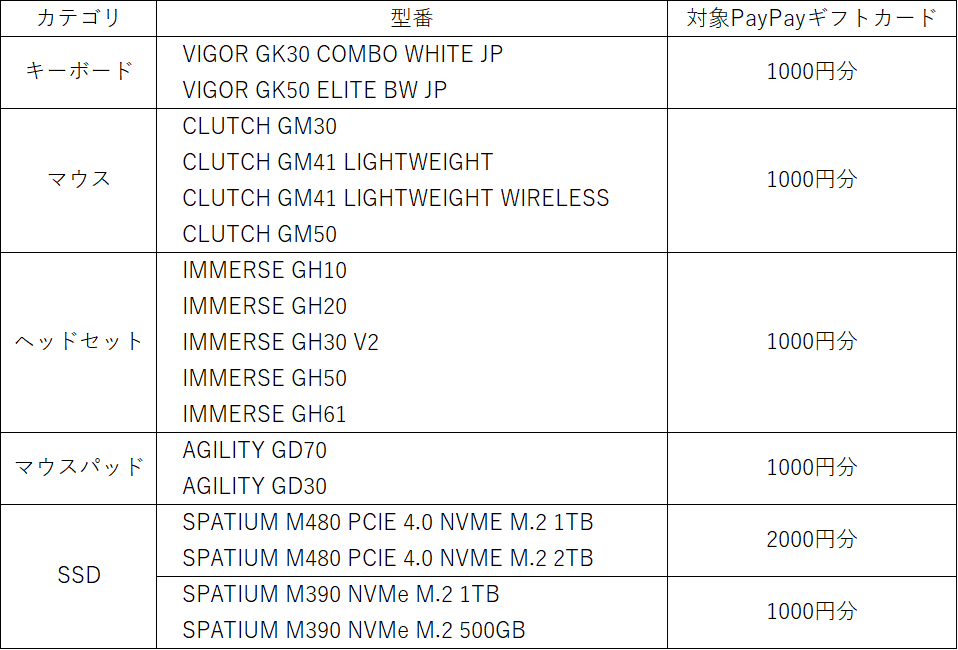The width and height of the screenshot is (958, 650).
Task: Click the マウスパッド category cell
Action: point(79,468)
